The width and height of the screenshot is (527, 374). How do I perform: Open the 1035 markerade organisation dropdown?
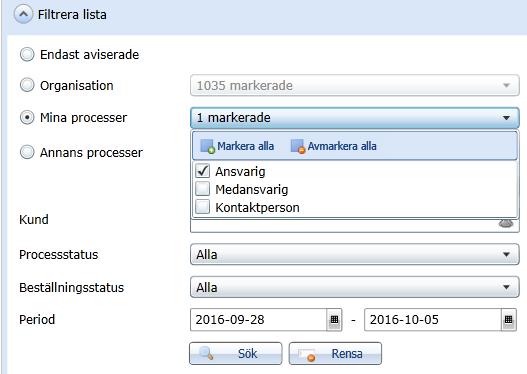[355, 85]
